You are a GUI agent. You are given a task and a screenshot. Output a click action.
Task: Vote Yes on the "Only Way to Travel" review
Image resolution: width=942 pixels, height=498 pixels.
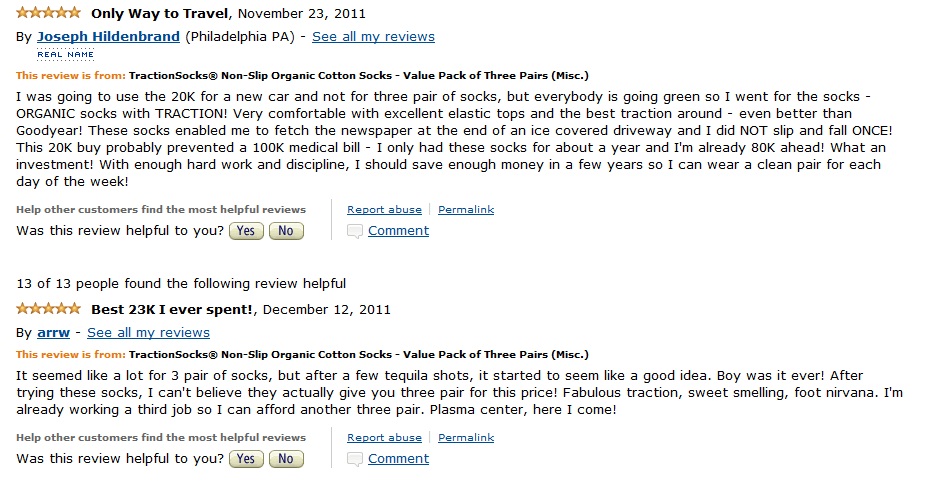[x=246, y=231]
